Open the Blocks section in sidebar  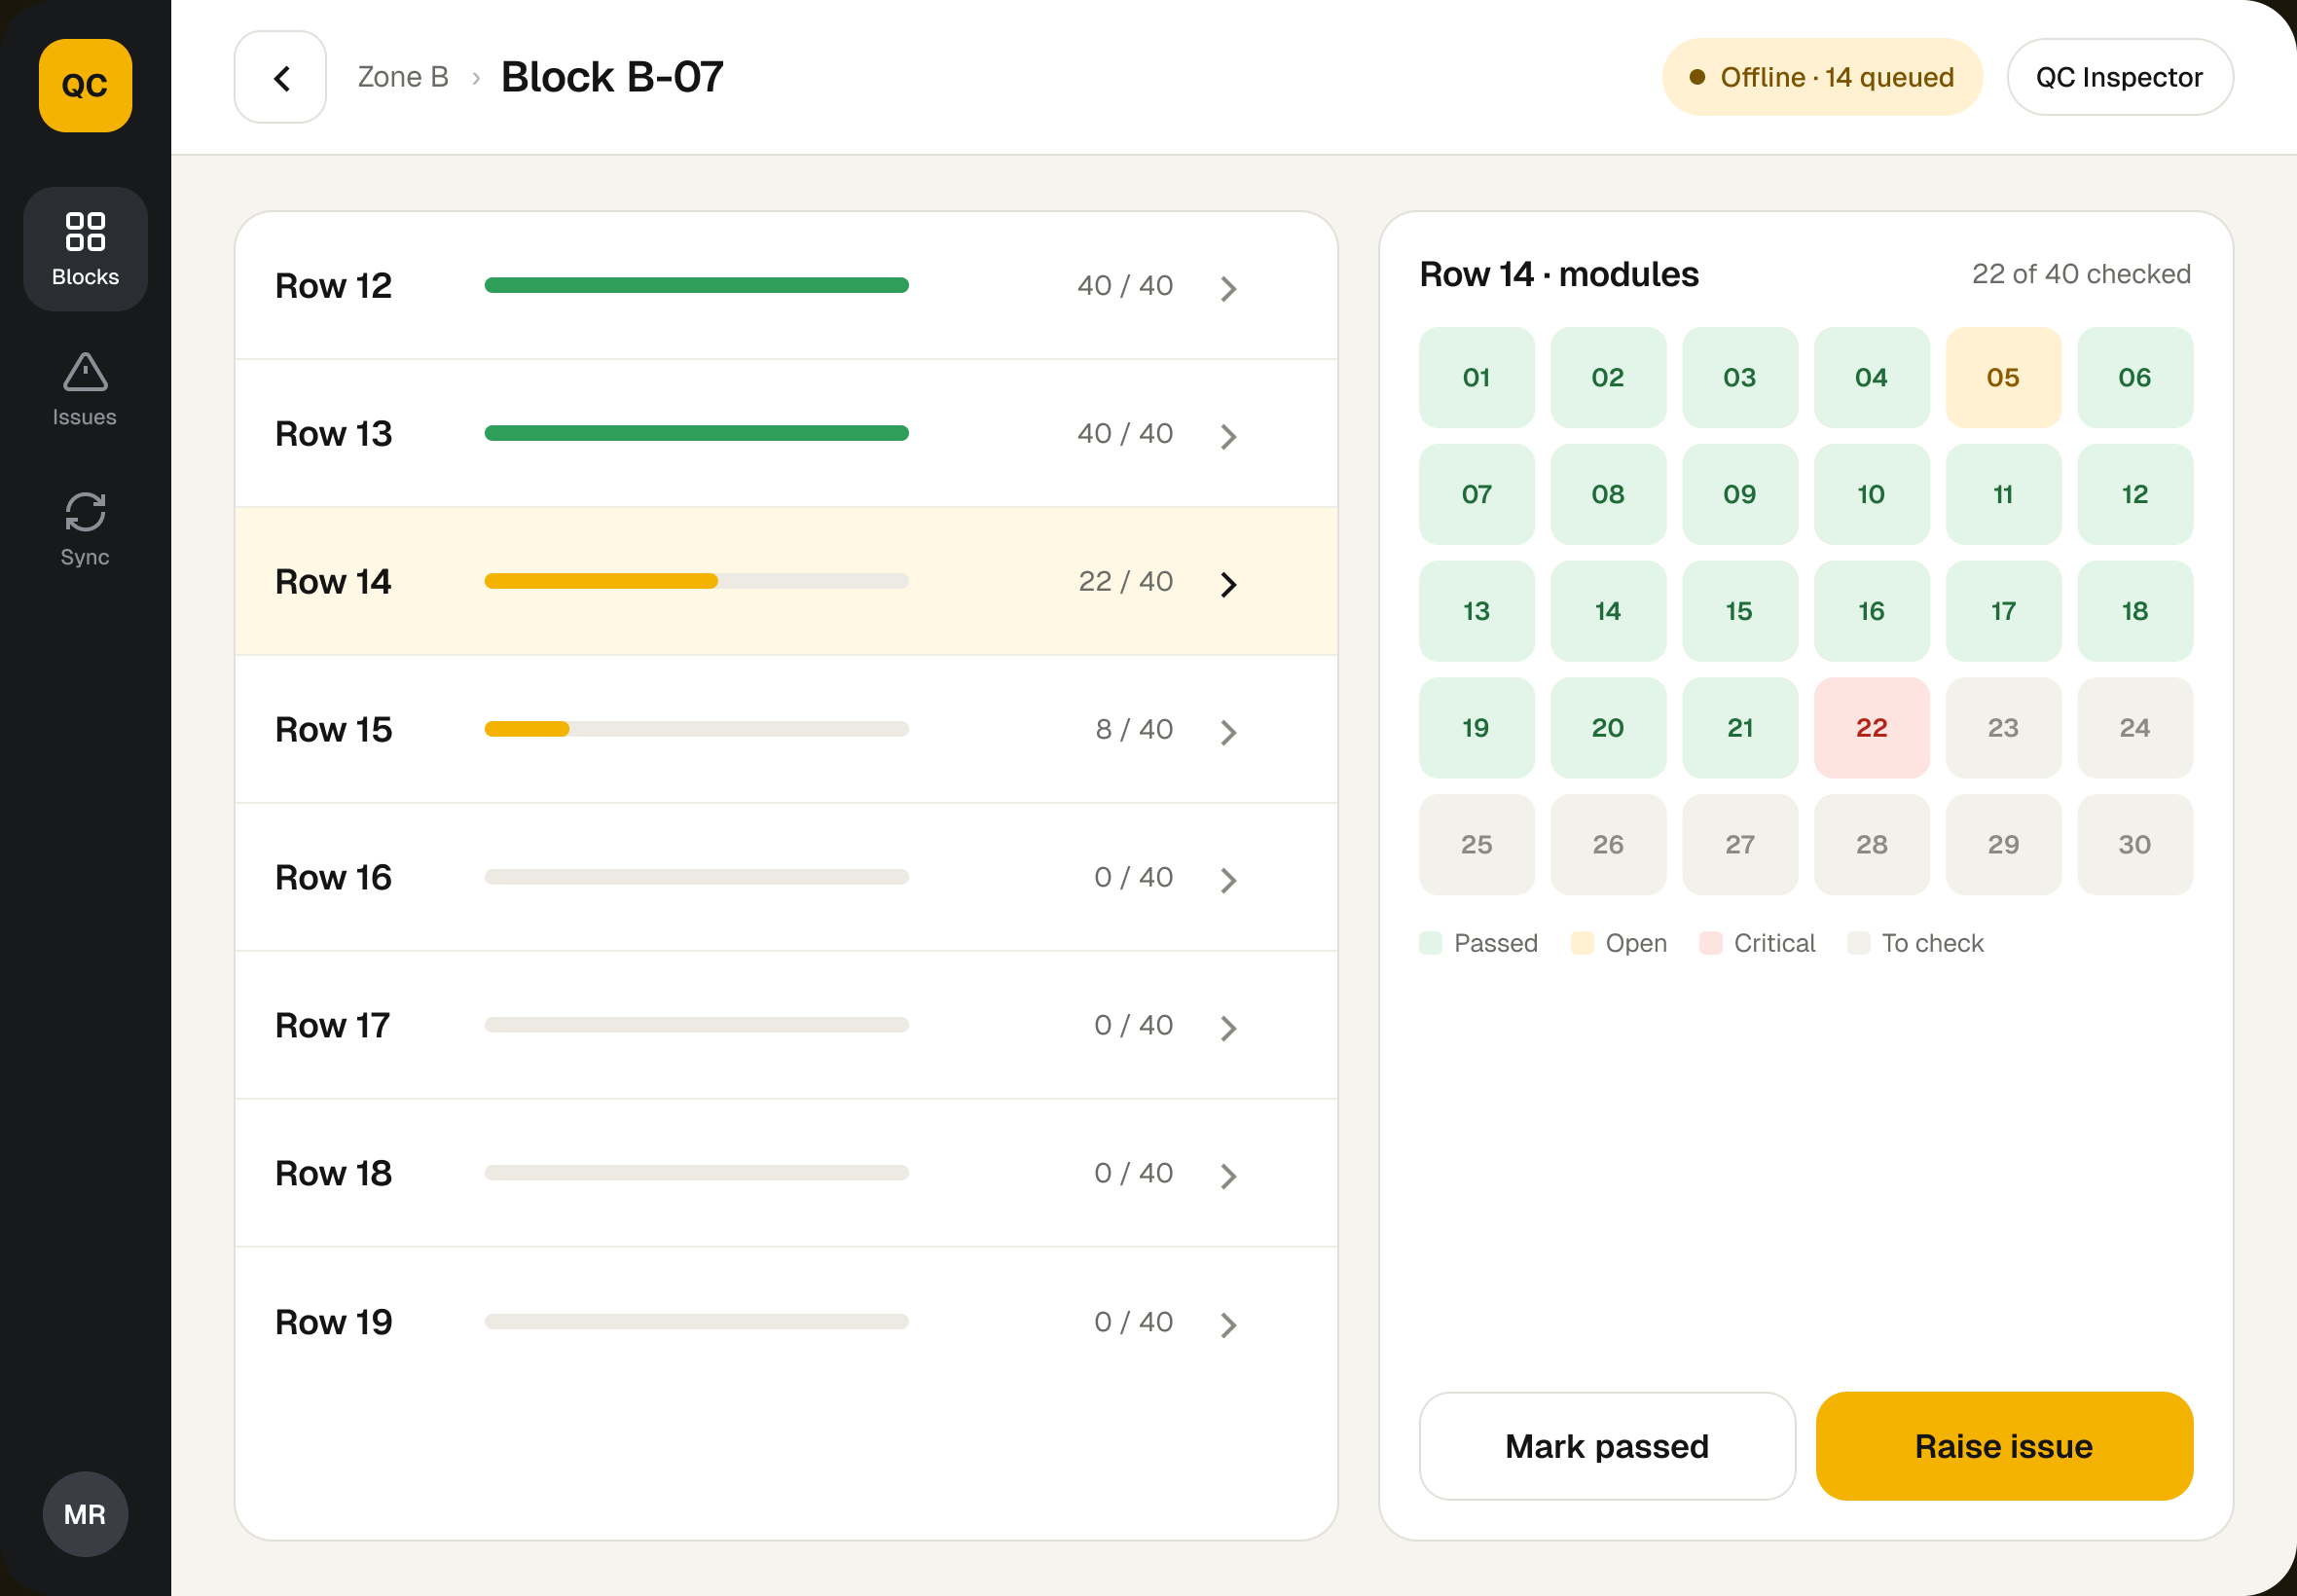[85, 249]
